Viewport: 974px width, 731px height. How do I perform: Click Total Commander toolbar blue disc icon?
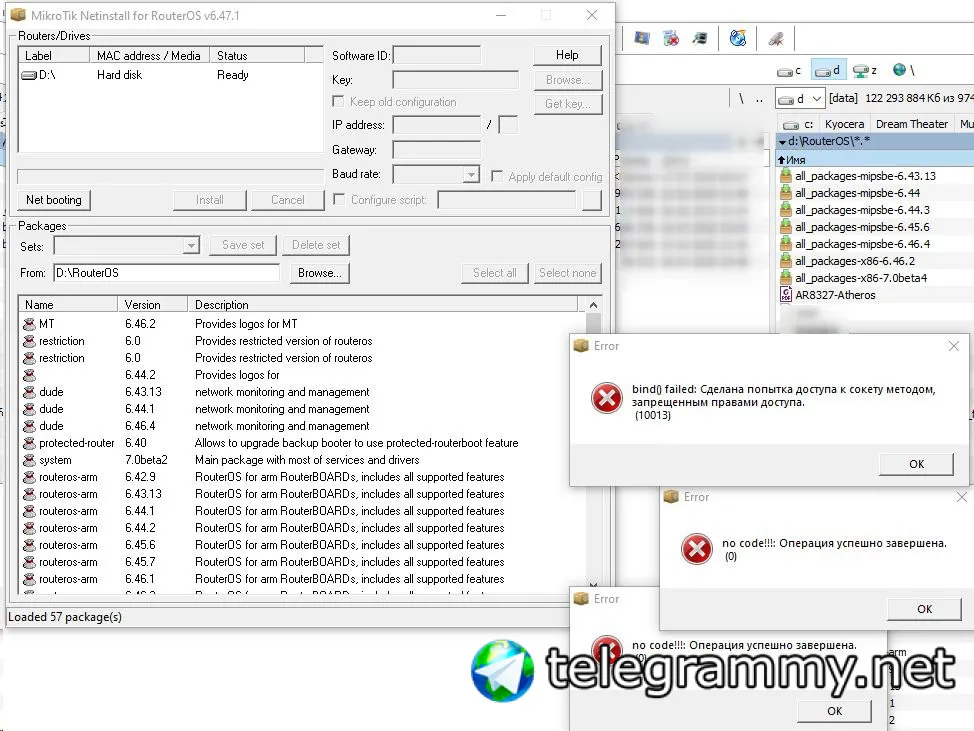(x=737, y=39)
